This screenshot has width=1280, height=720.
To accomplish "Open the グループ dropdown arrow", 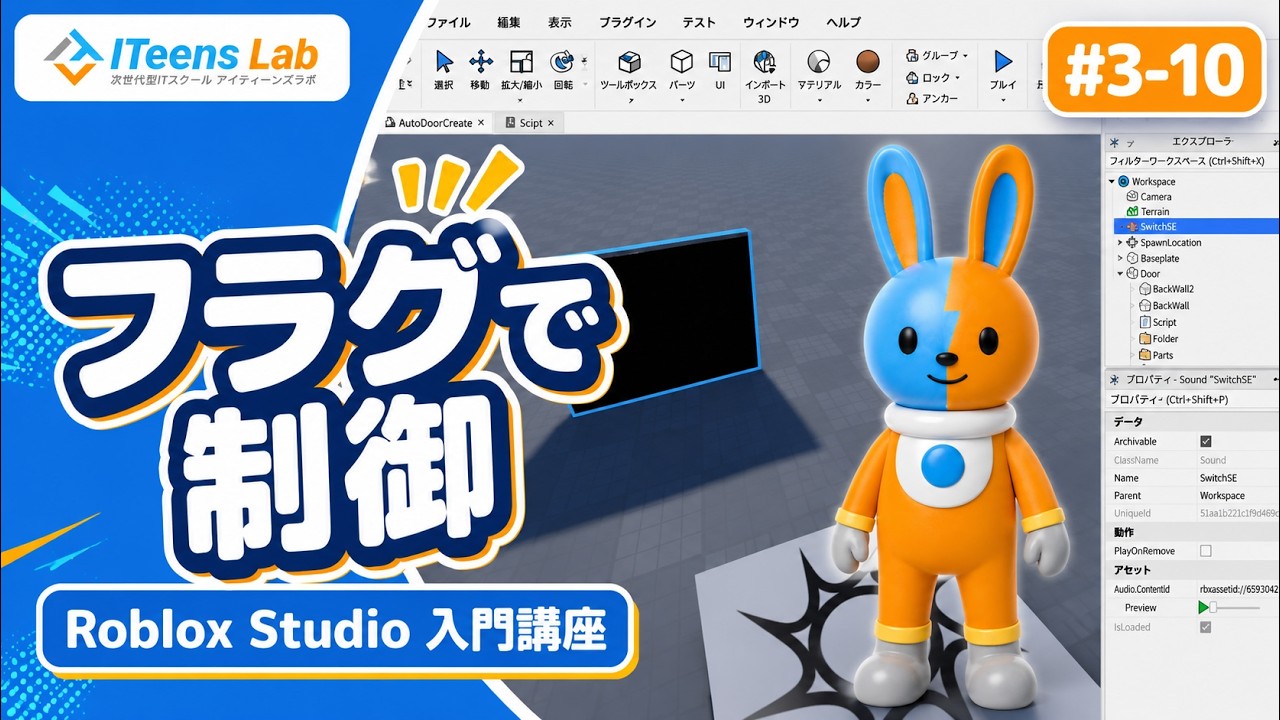I will (x=965, y=56).
